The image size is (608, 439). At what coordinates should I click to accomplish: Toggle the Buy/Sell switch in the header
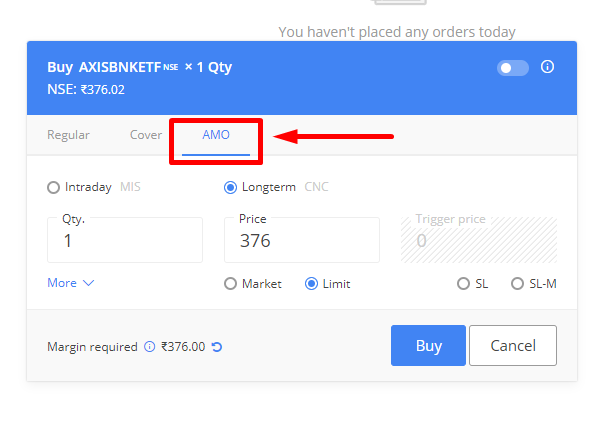pyautogui.click(x=513, y=68)
